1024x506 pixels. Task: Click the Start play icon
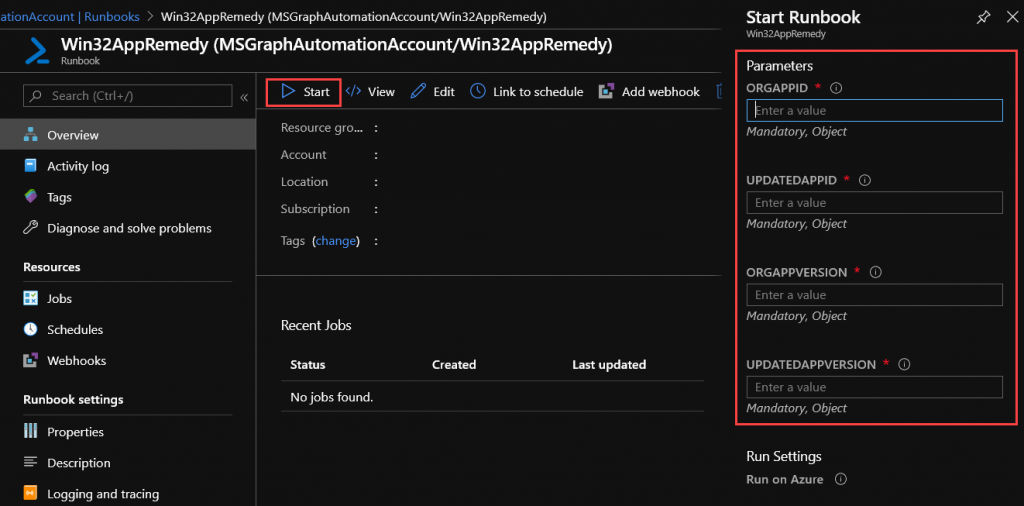tap(288, 91)
